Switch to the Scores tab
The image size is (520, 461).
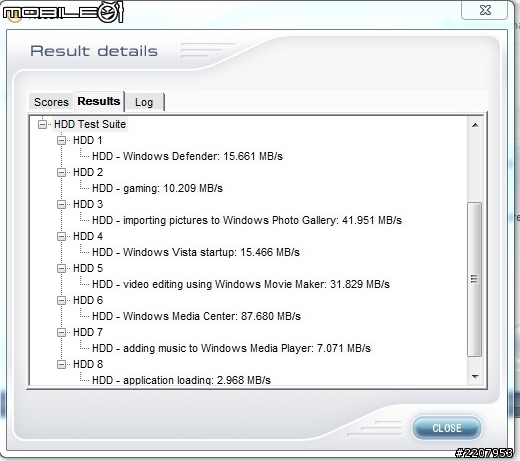click(51, 102)
